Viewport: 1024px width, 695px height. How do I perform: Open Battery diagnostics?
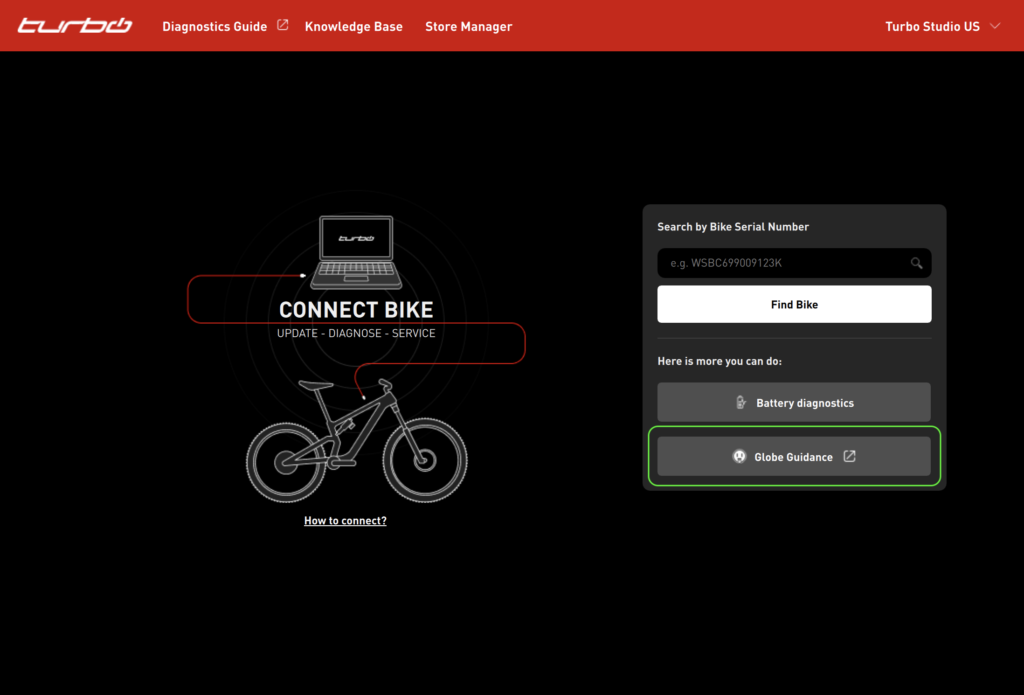794,403
